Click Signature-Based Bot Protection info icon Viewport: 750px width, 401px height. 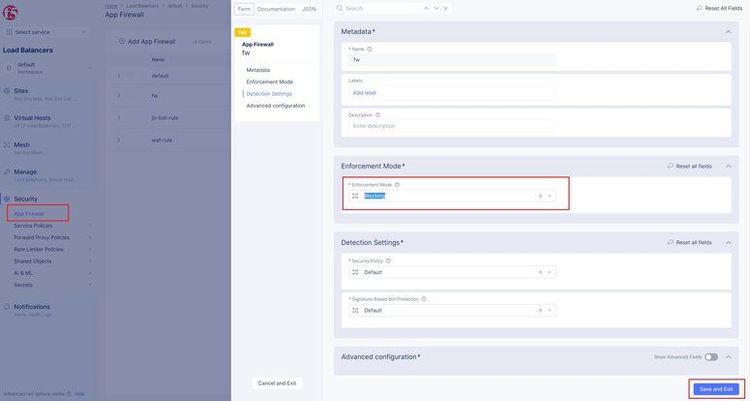423,299
